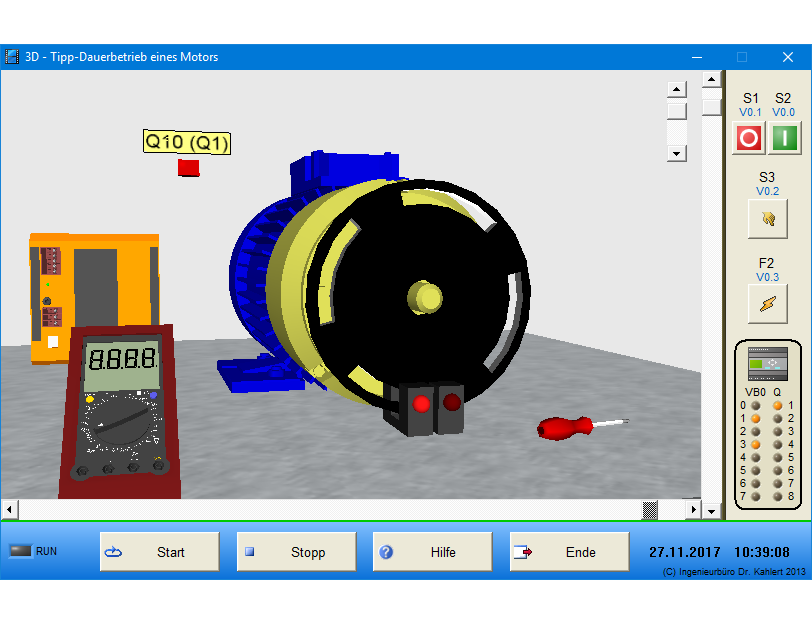
Task: Click the application icon in title bar
Action: [12, 56]
